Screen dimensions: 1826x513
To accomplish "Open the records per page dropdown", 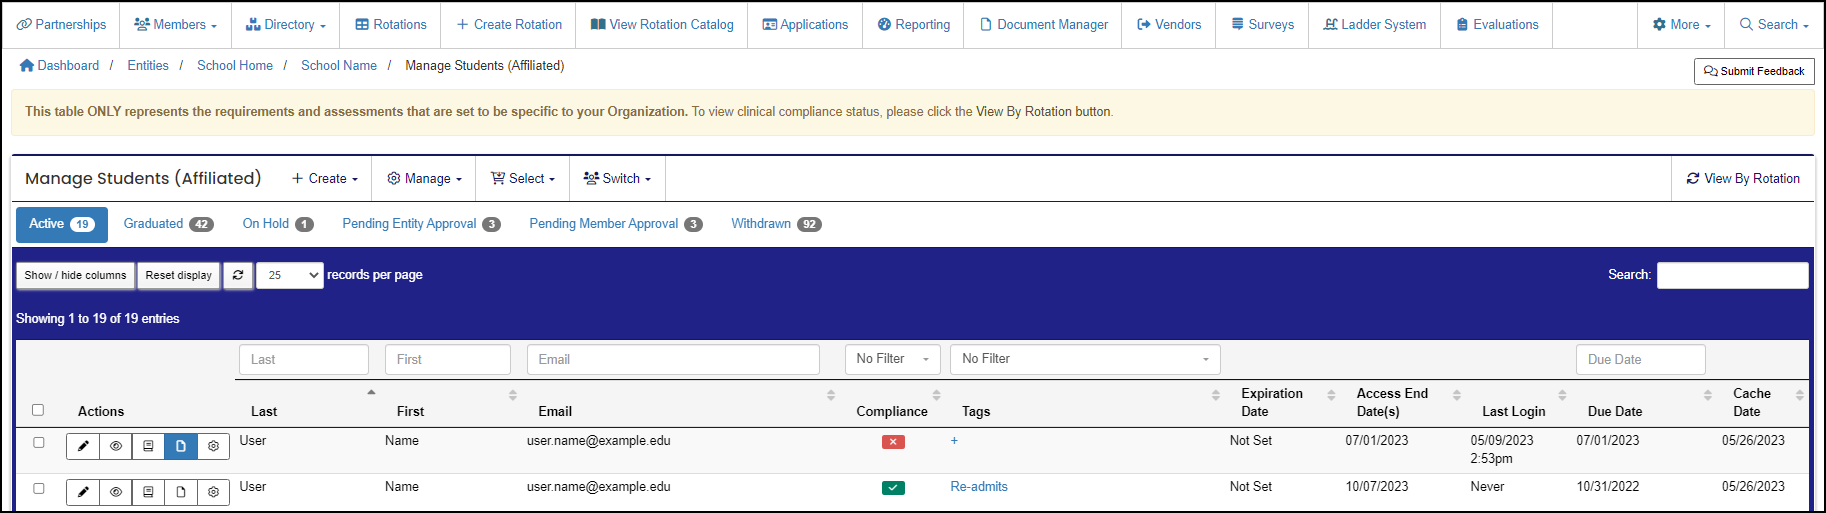I will coord(290,275).
